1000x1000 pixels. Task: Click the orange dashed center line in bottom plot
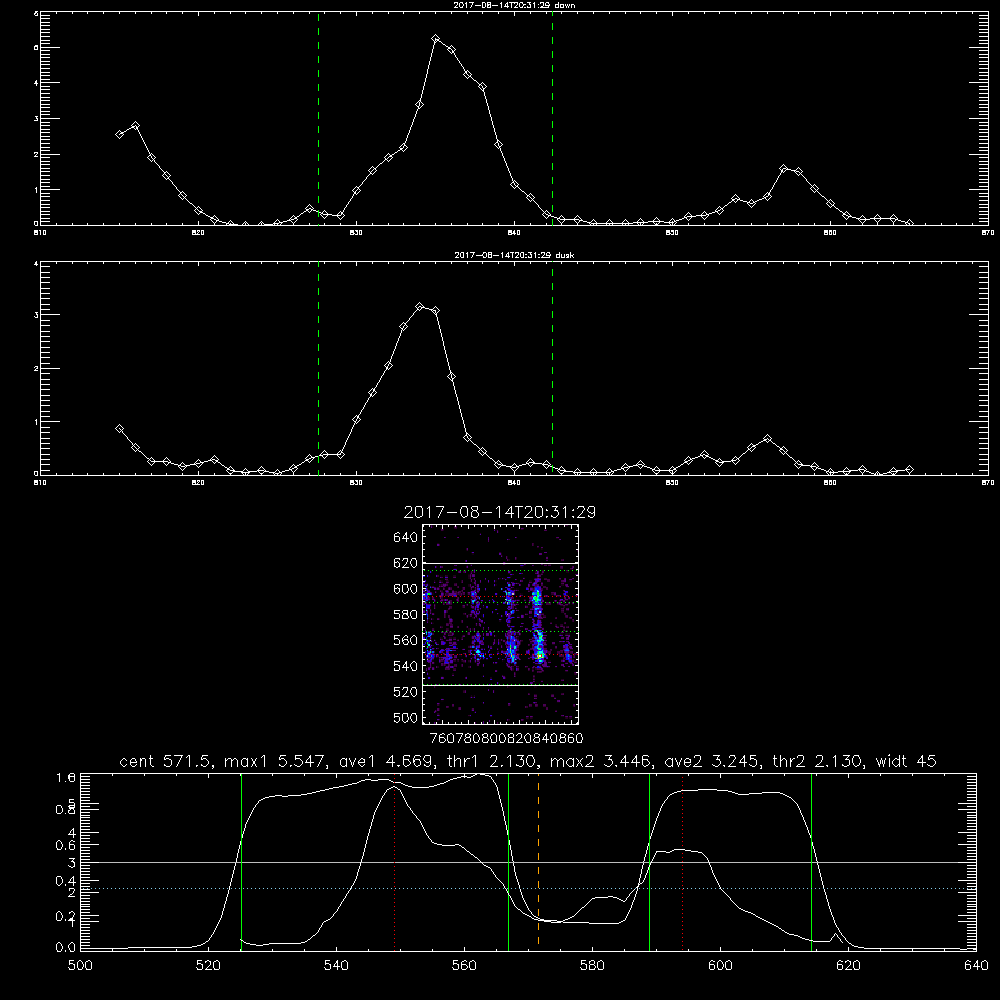538,861
